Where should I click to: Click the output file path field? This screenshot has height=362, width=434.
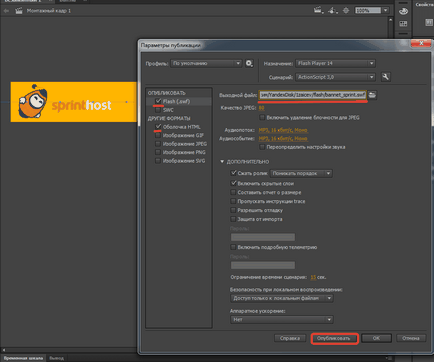click(x=313, y=95)
